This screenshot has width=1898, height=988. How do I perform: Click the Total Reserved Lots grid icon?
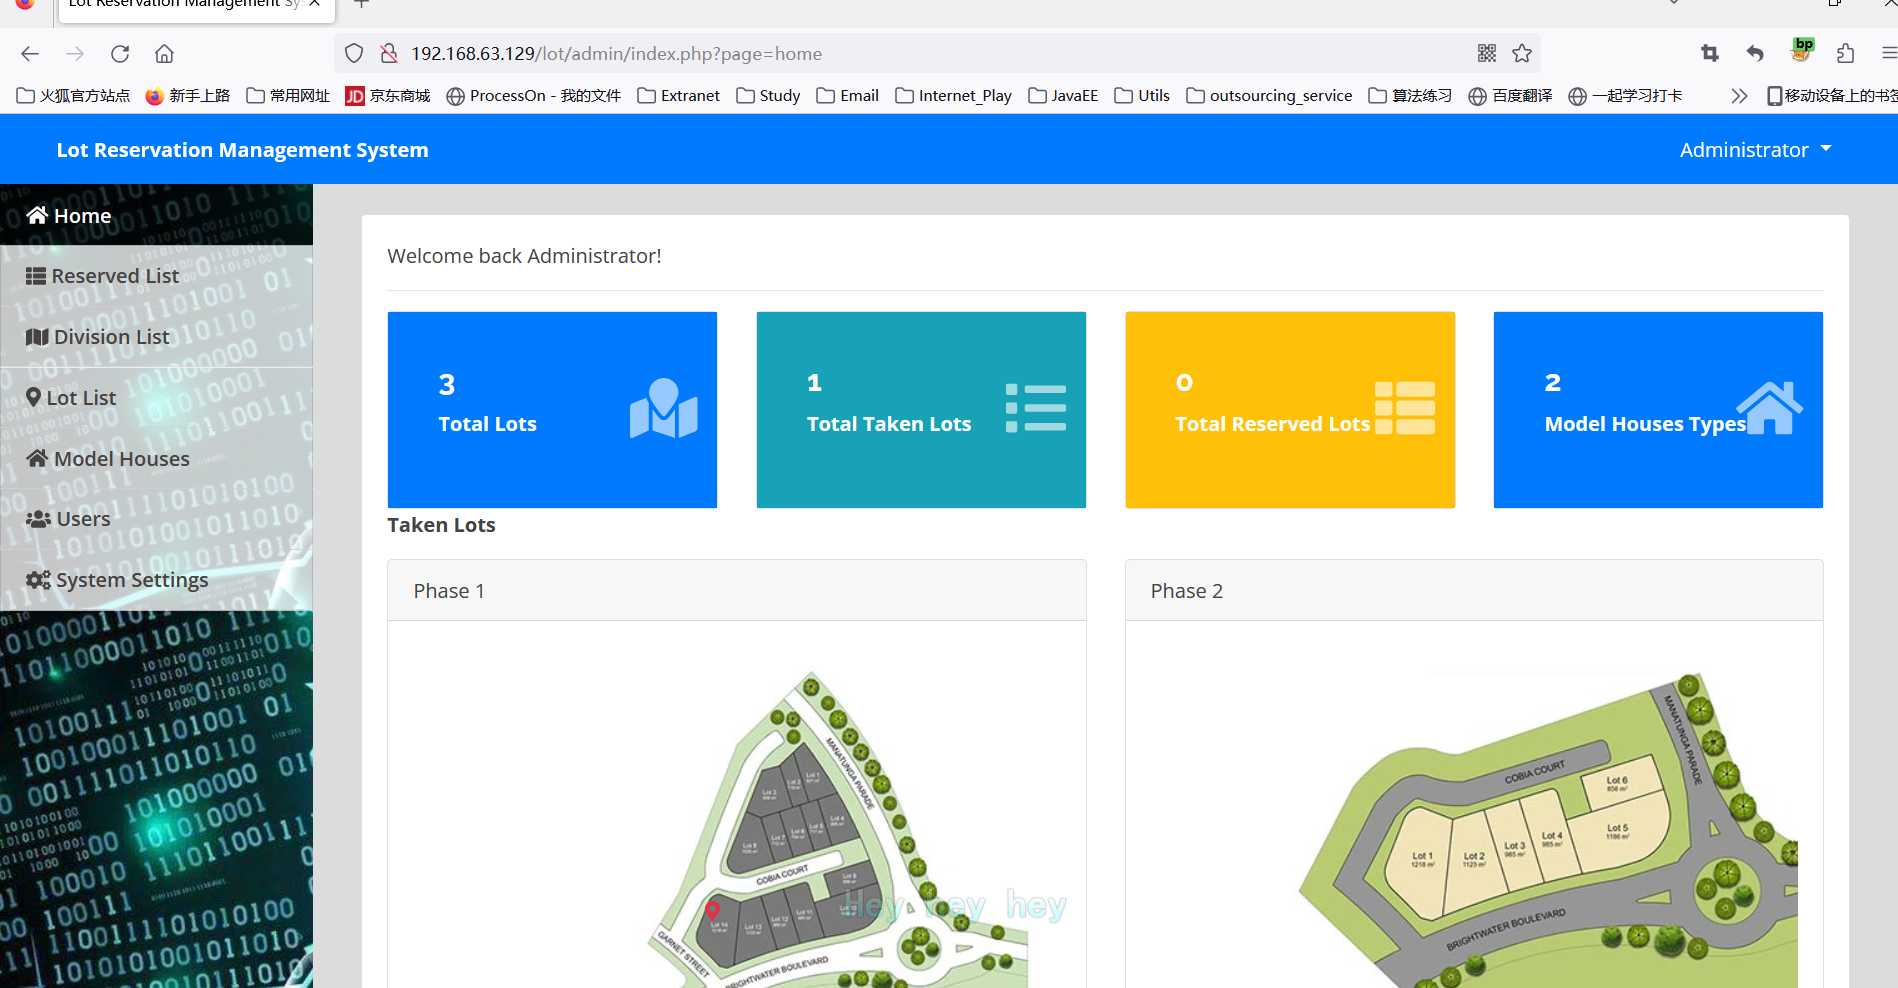click(1405, 408)
